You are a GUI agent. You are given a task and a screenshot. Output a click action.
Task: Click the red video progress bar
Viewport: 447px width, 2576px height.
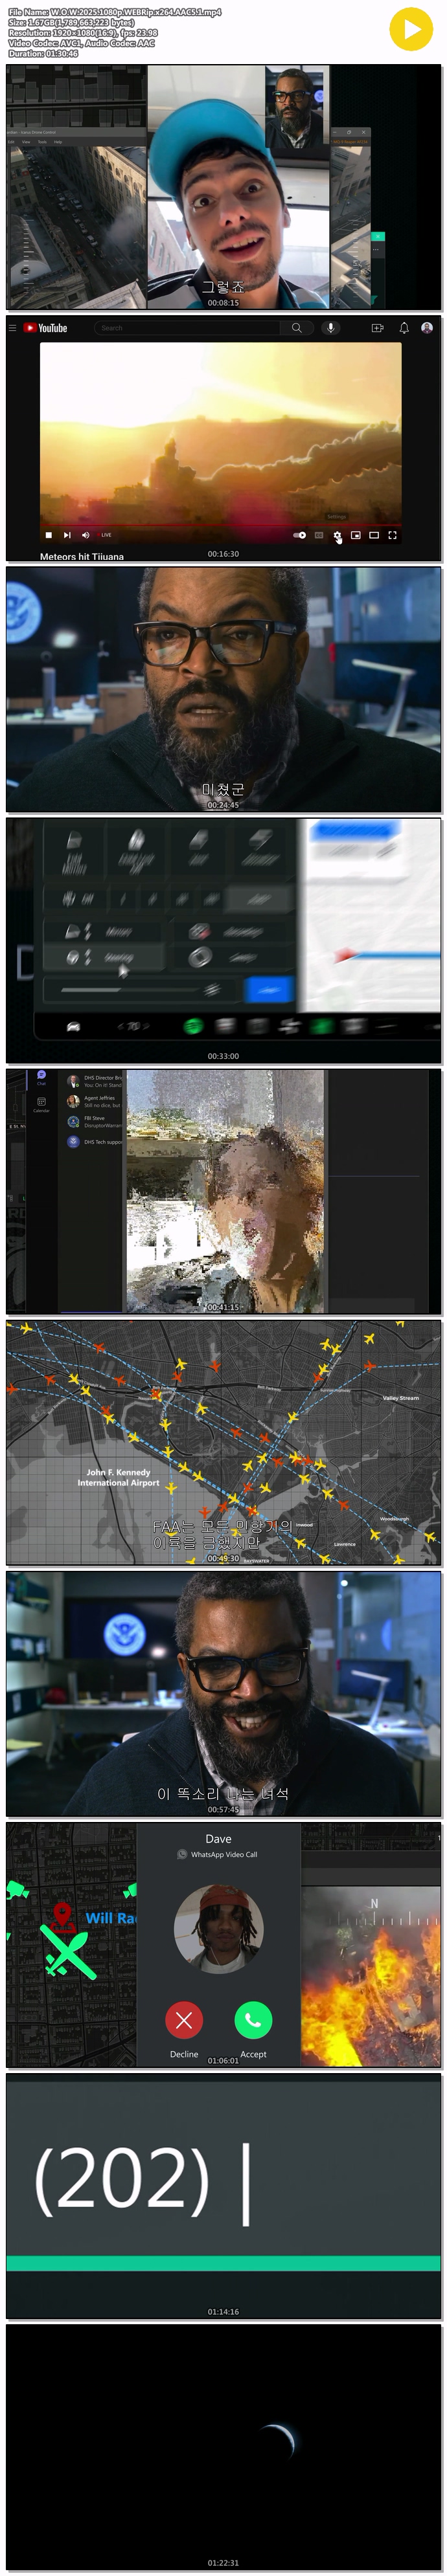220,524
